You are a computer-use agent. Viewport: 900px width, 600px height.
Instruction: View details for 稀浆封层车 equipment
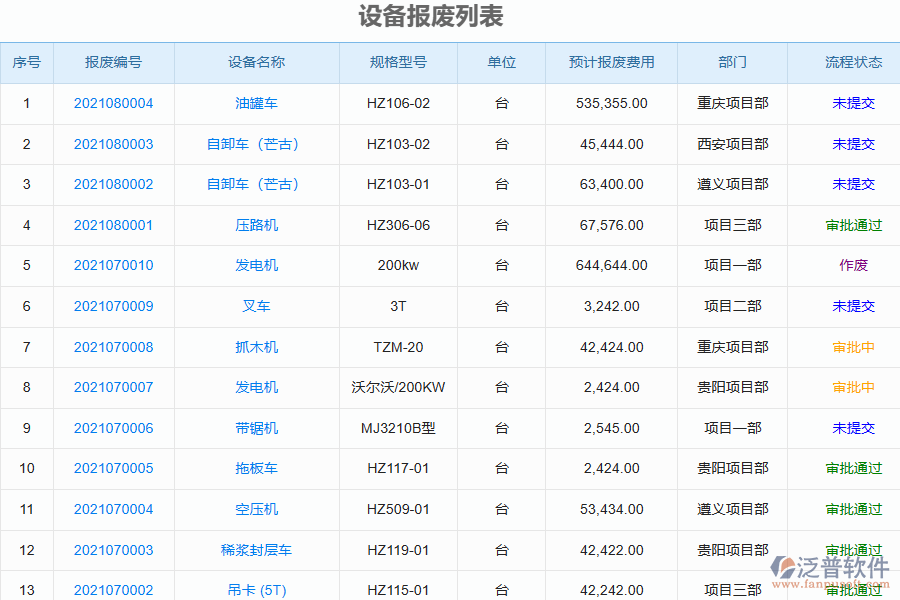[256, 549]
